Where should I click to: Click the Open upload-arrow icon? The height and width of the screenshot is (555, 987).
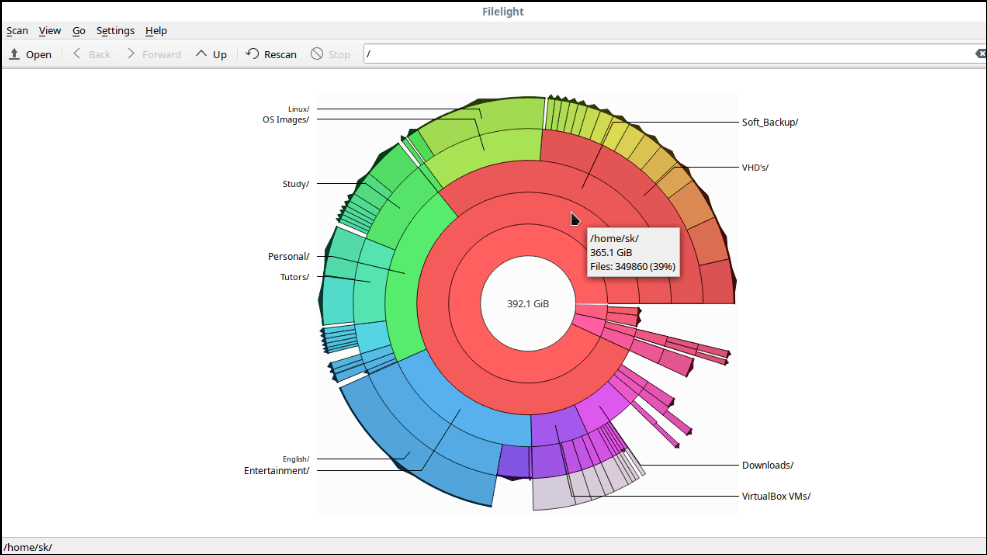pyautogui.click(x=14, y=54)
